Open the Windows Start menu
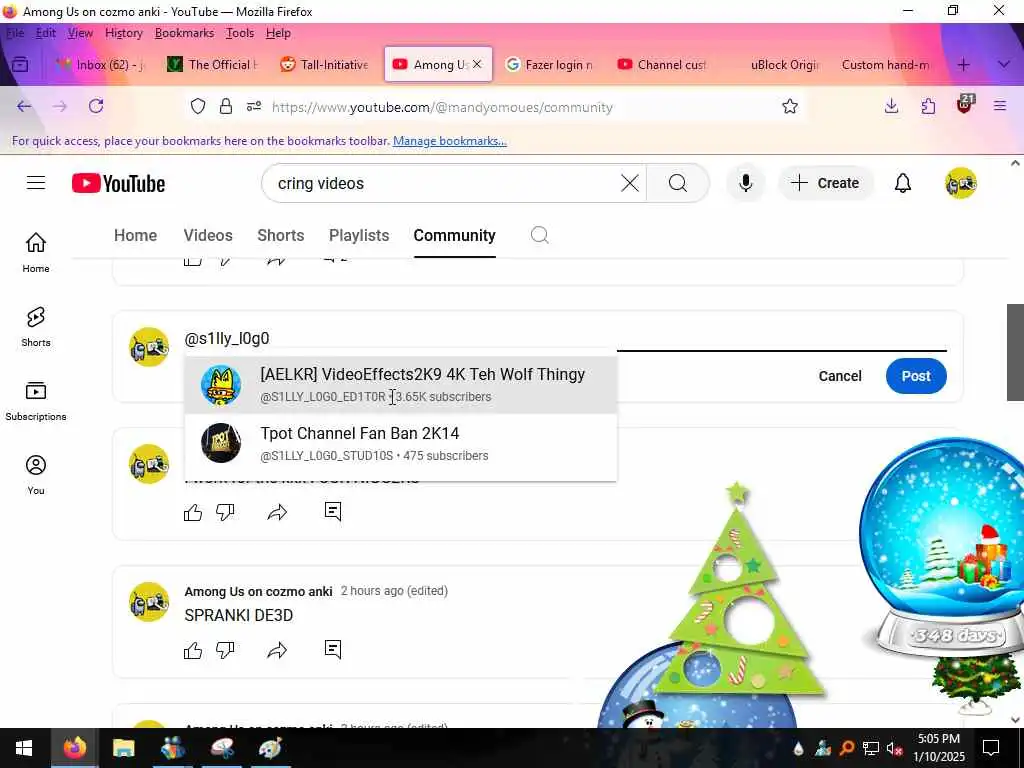This screenshot has width=1024, height=768. click(24, 748)
